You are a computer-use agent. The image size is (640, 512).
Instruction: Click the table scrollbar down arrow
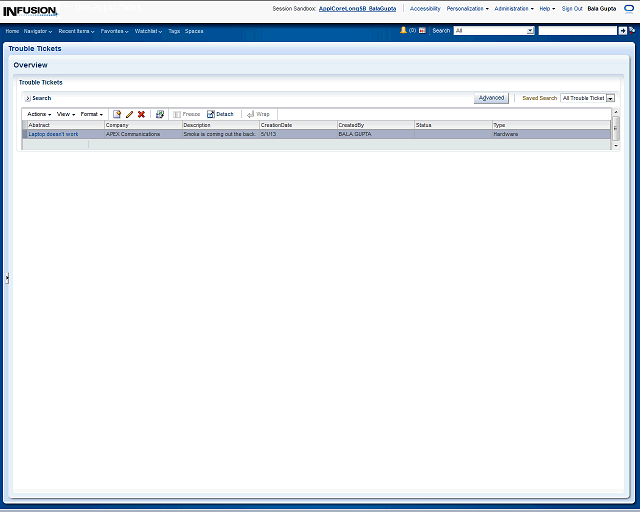[616, 145]
